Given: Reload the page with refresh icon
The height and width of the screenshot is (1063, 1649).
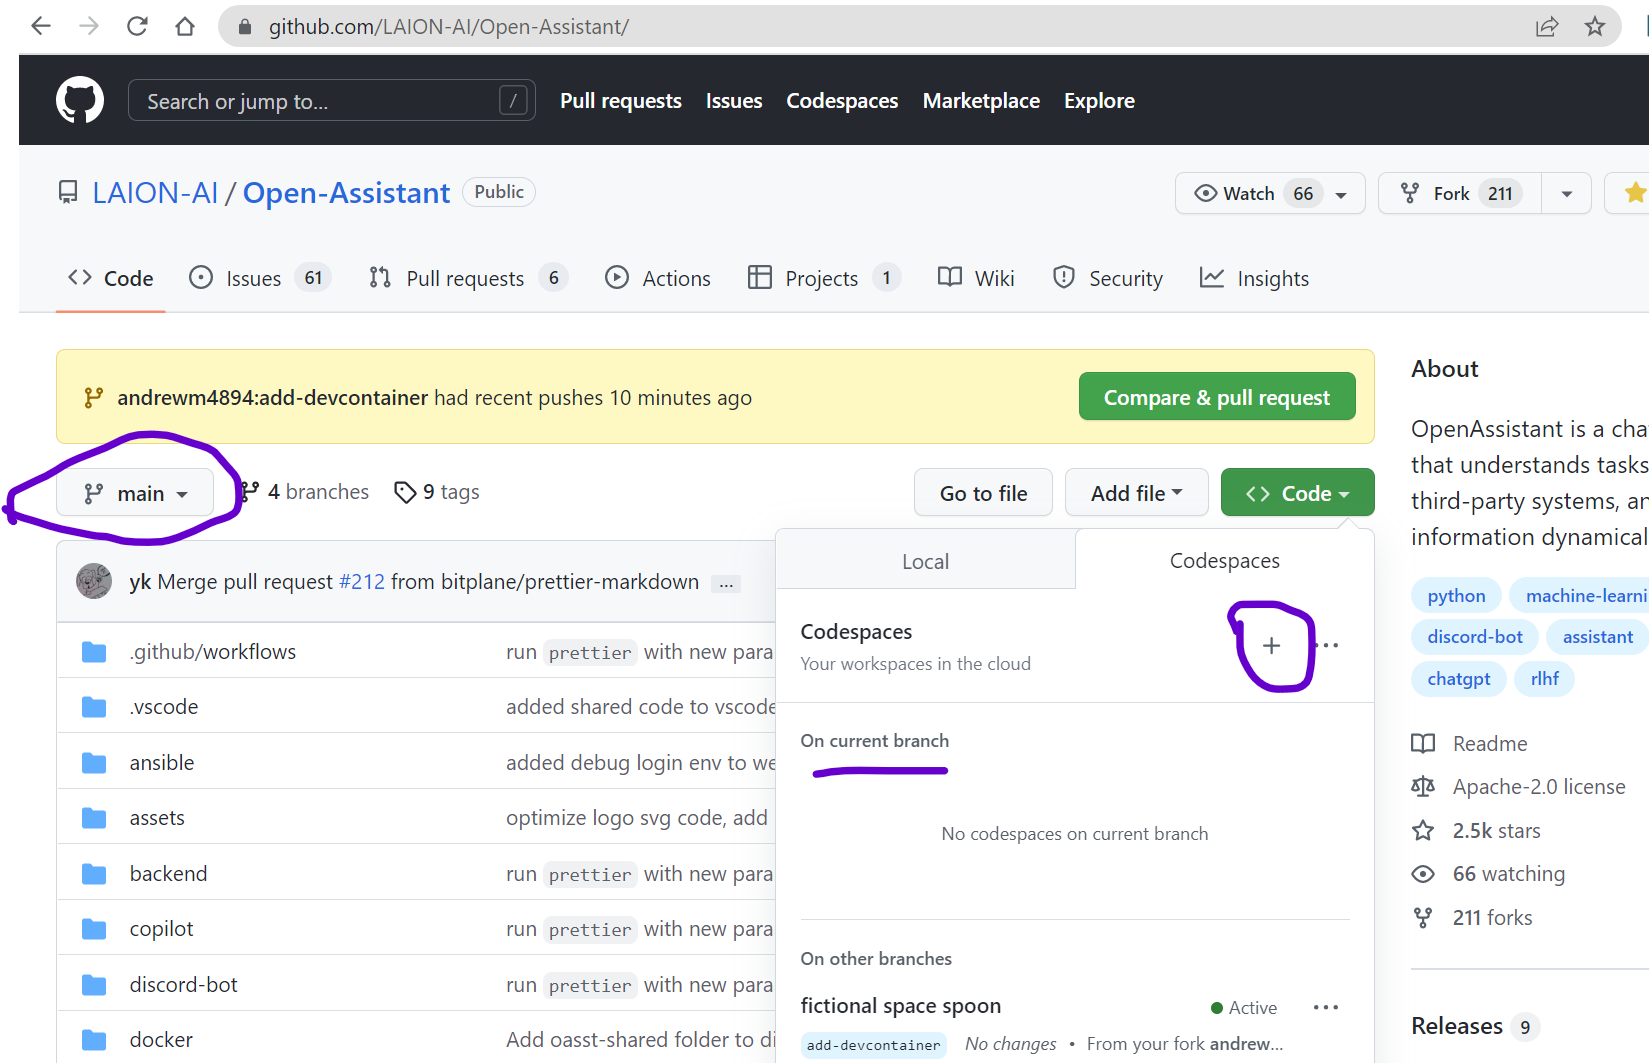Looking at the screenshot, I should pyautogui.click(x=137, y=26).
